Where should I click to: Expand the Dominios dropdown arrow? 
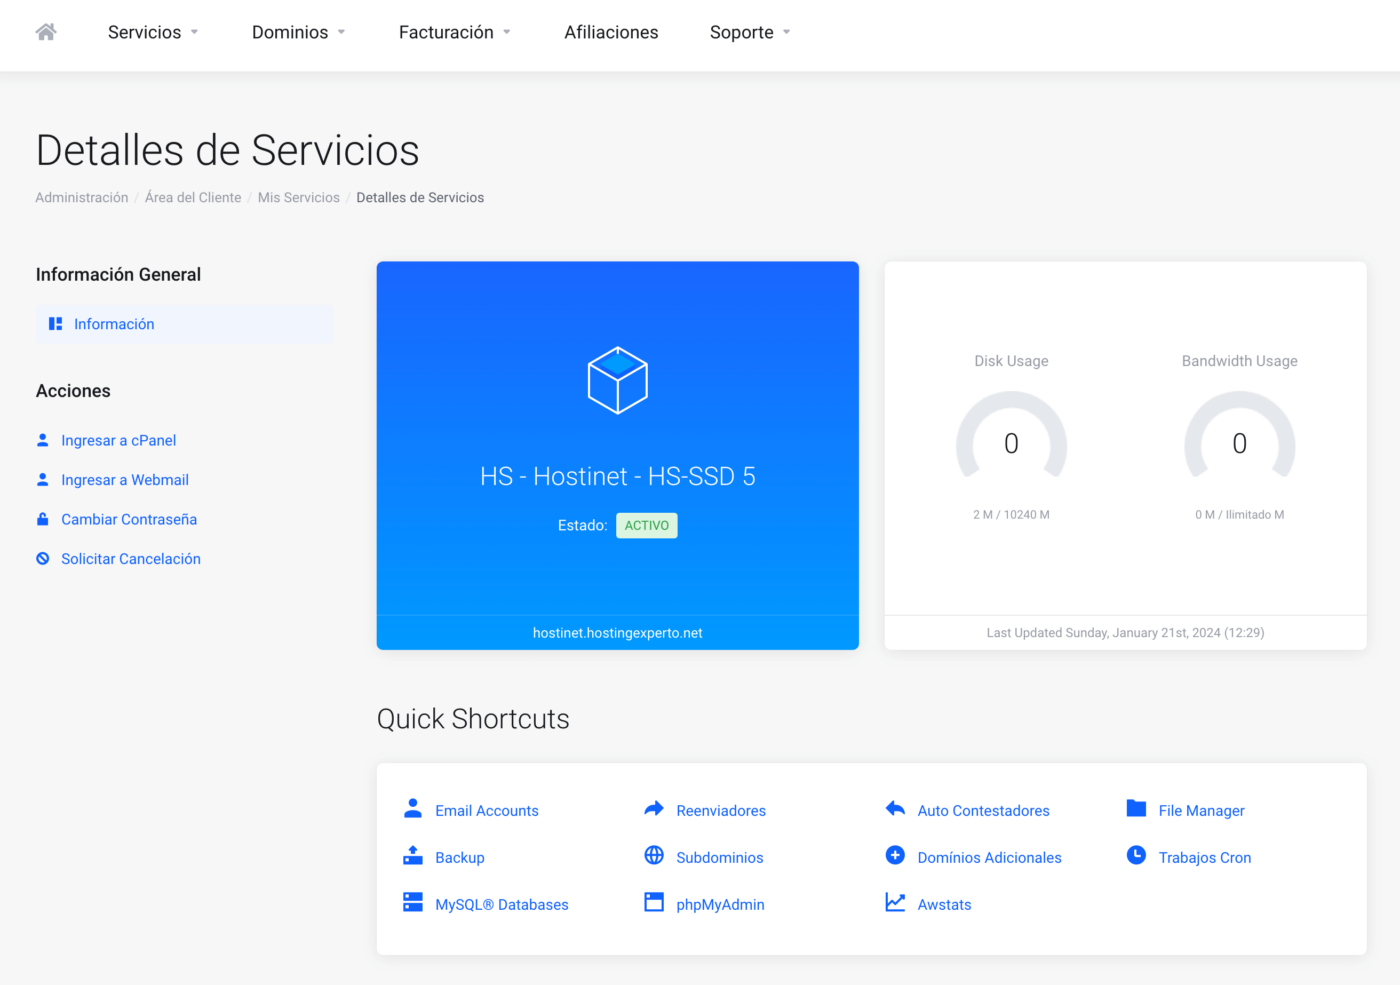[x=341, y=33]
